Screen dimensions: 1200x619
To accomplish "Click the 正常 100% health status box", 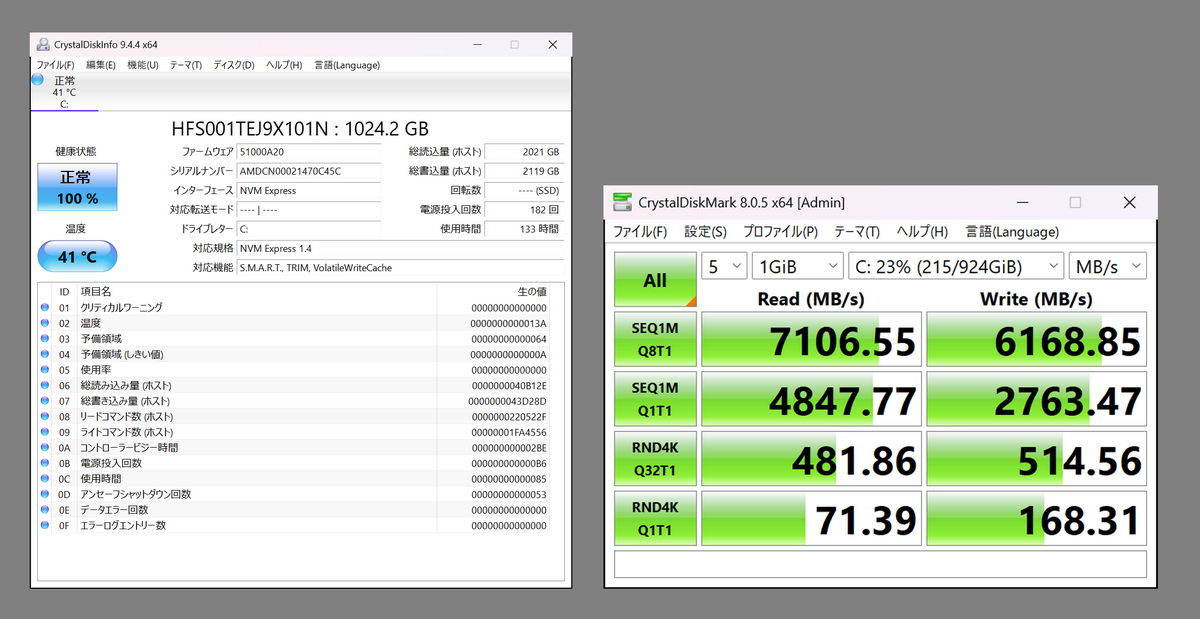I will [x=77, y=188].
